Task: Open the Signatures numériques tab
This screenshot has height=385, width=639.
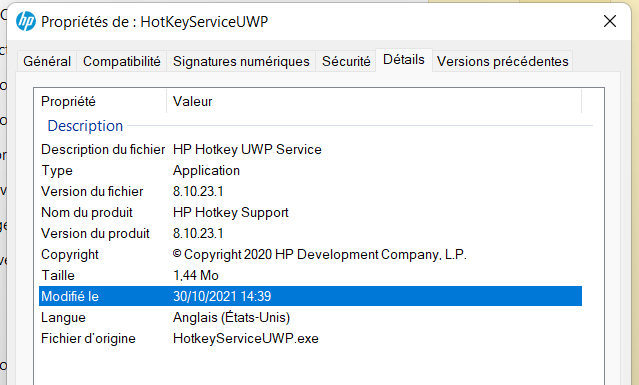Action: click(241, 61)
